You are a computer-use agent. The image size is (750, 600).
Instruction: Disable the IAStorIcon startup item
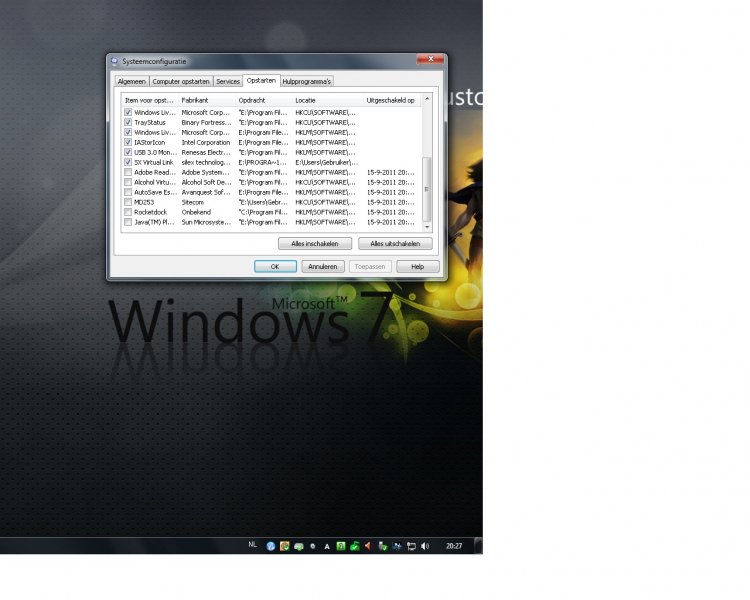point(128,143)
